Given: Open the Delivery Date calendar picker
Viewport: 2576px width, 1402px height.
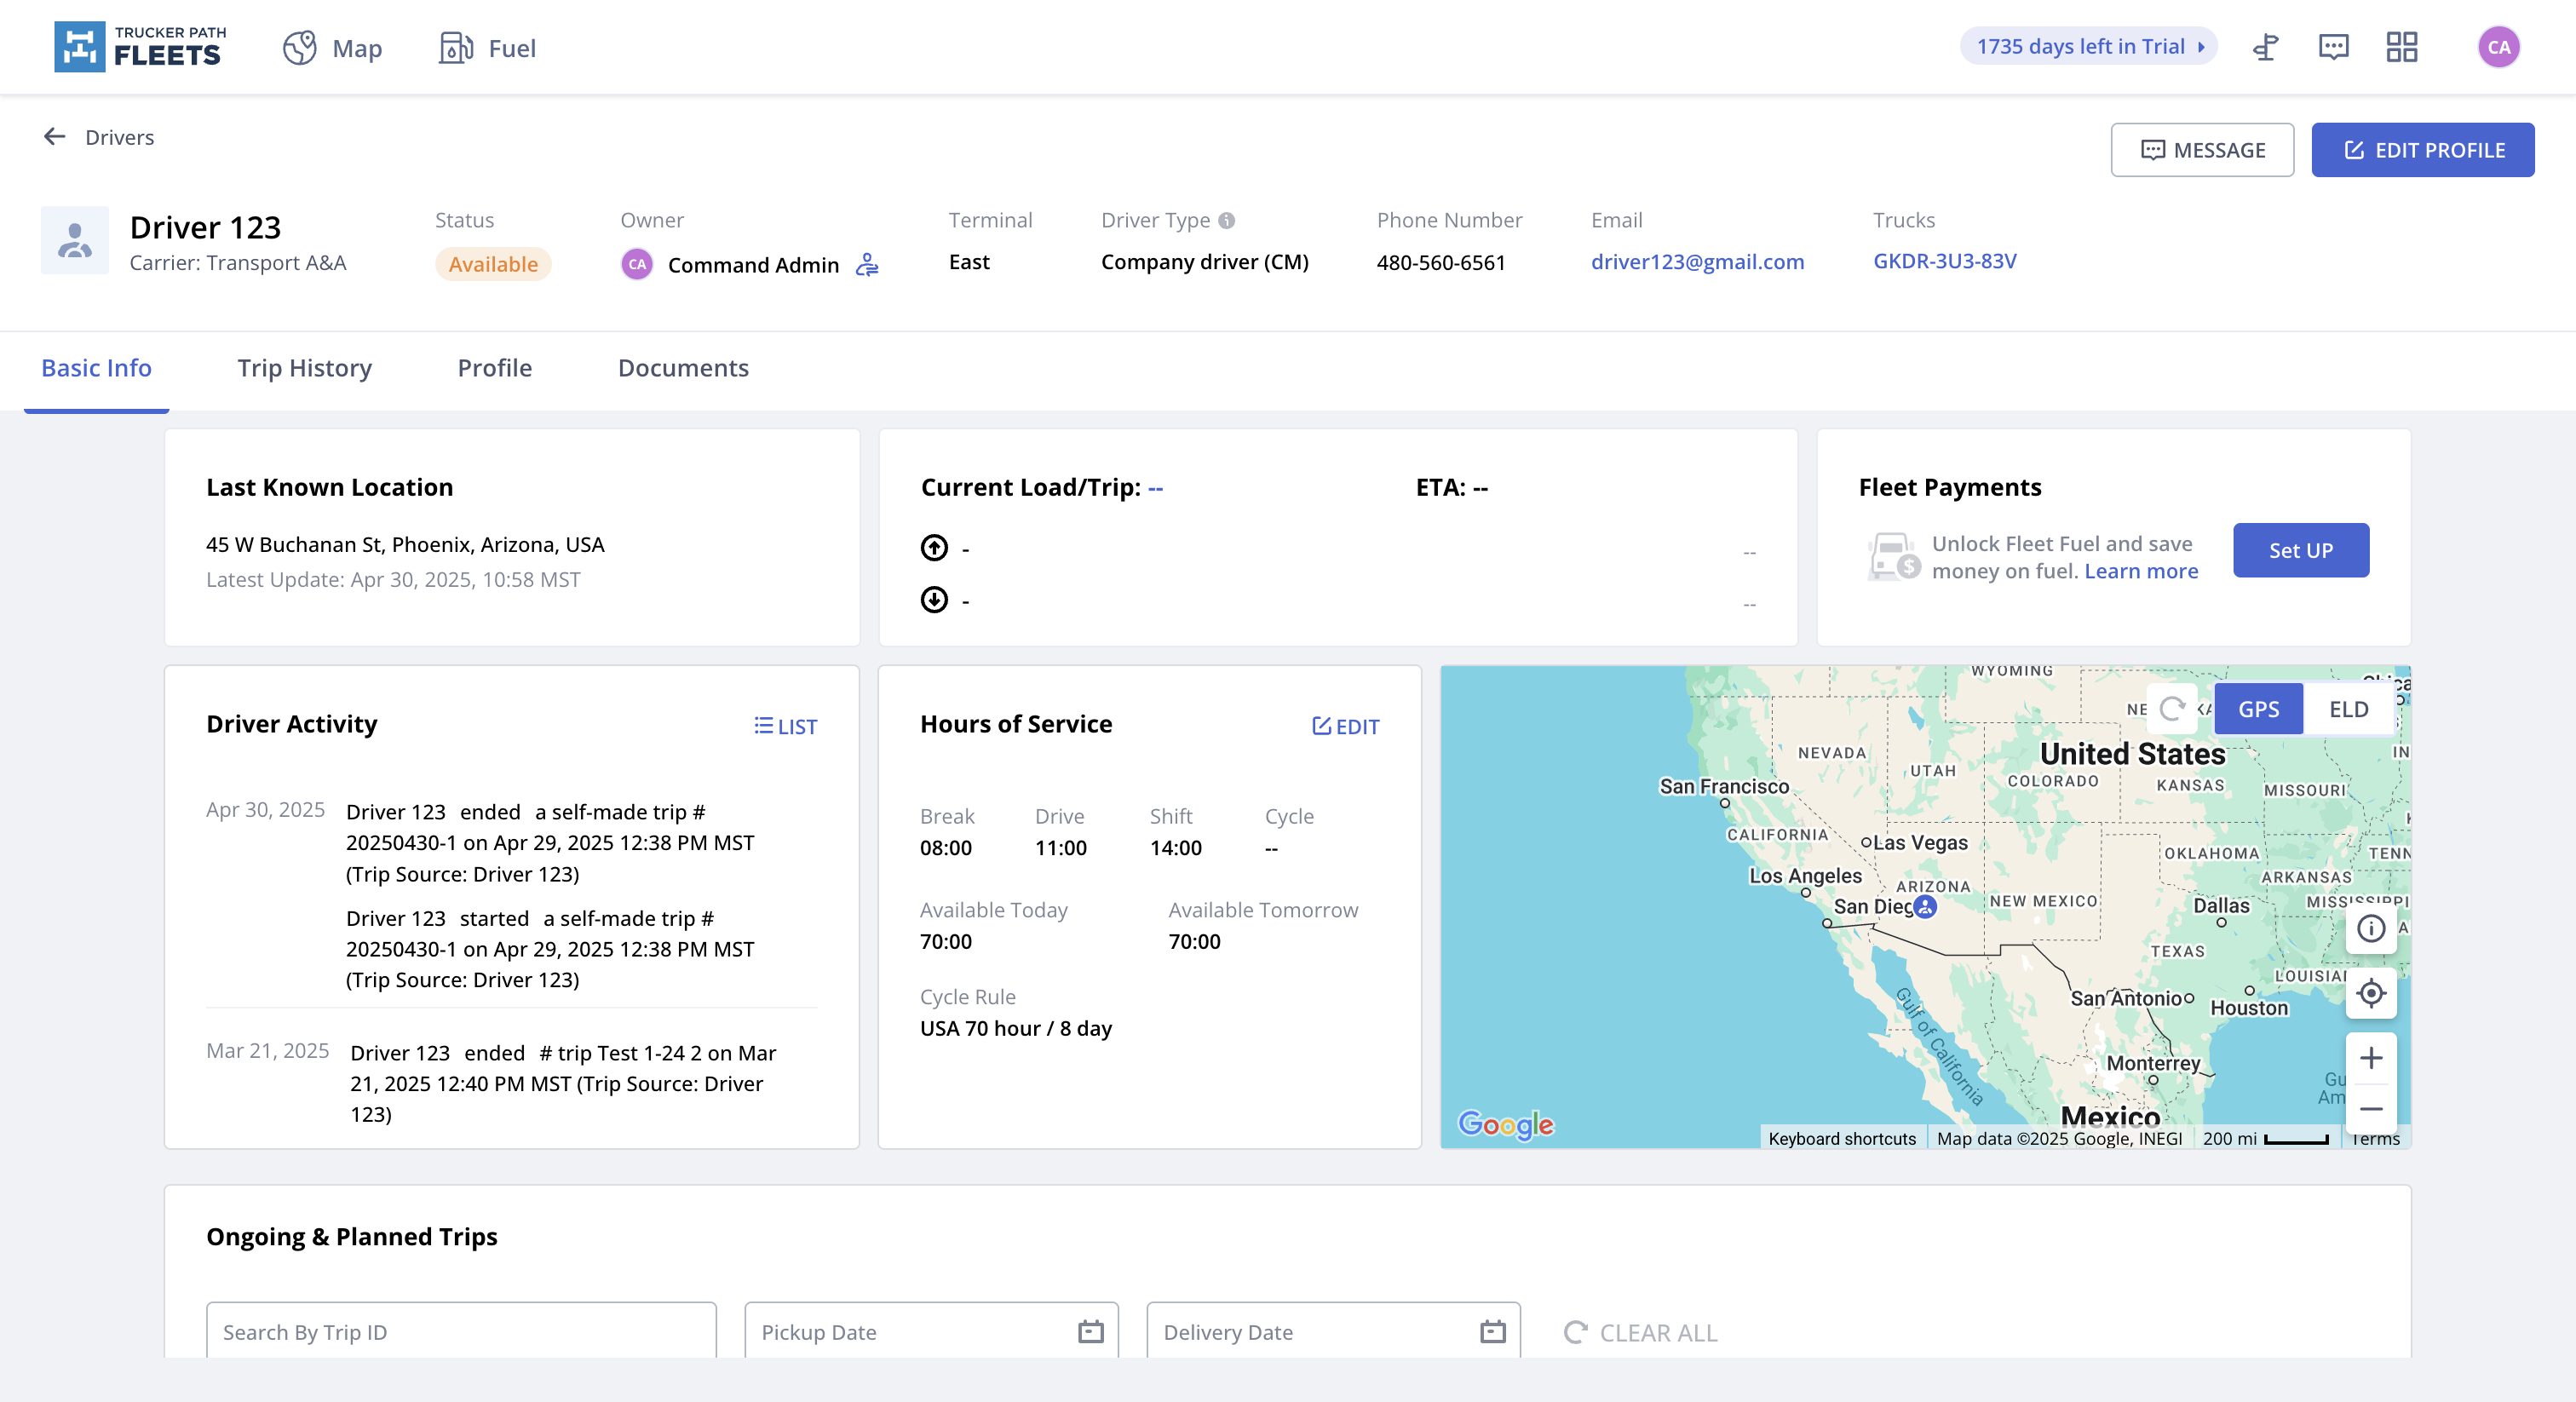Looking at the screenshot, I should [1492, 1331].
